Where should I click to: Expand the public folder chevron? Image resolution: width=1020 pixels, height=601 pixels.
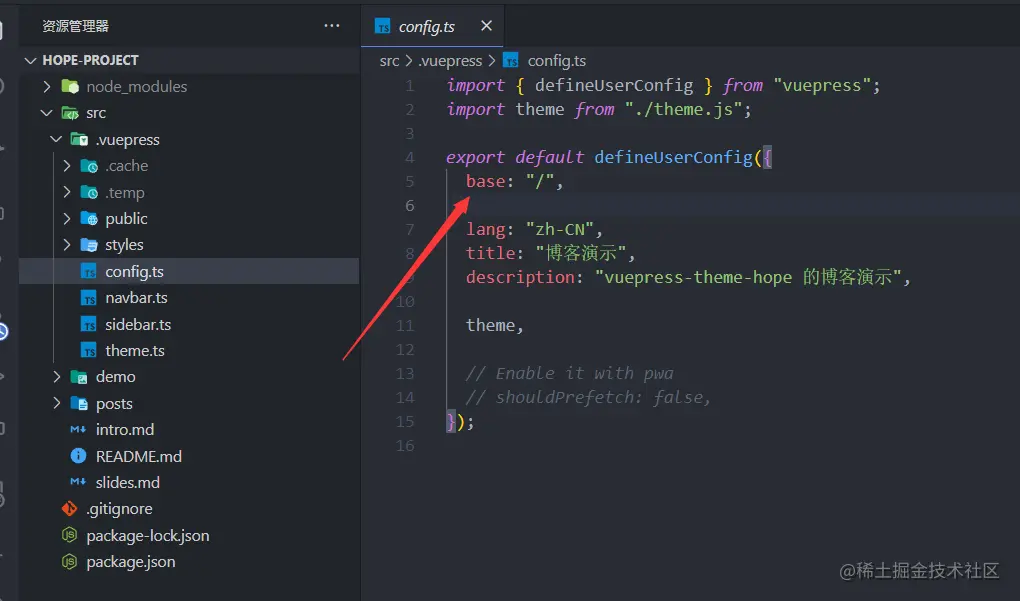[x=66, y=219]
